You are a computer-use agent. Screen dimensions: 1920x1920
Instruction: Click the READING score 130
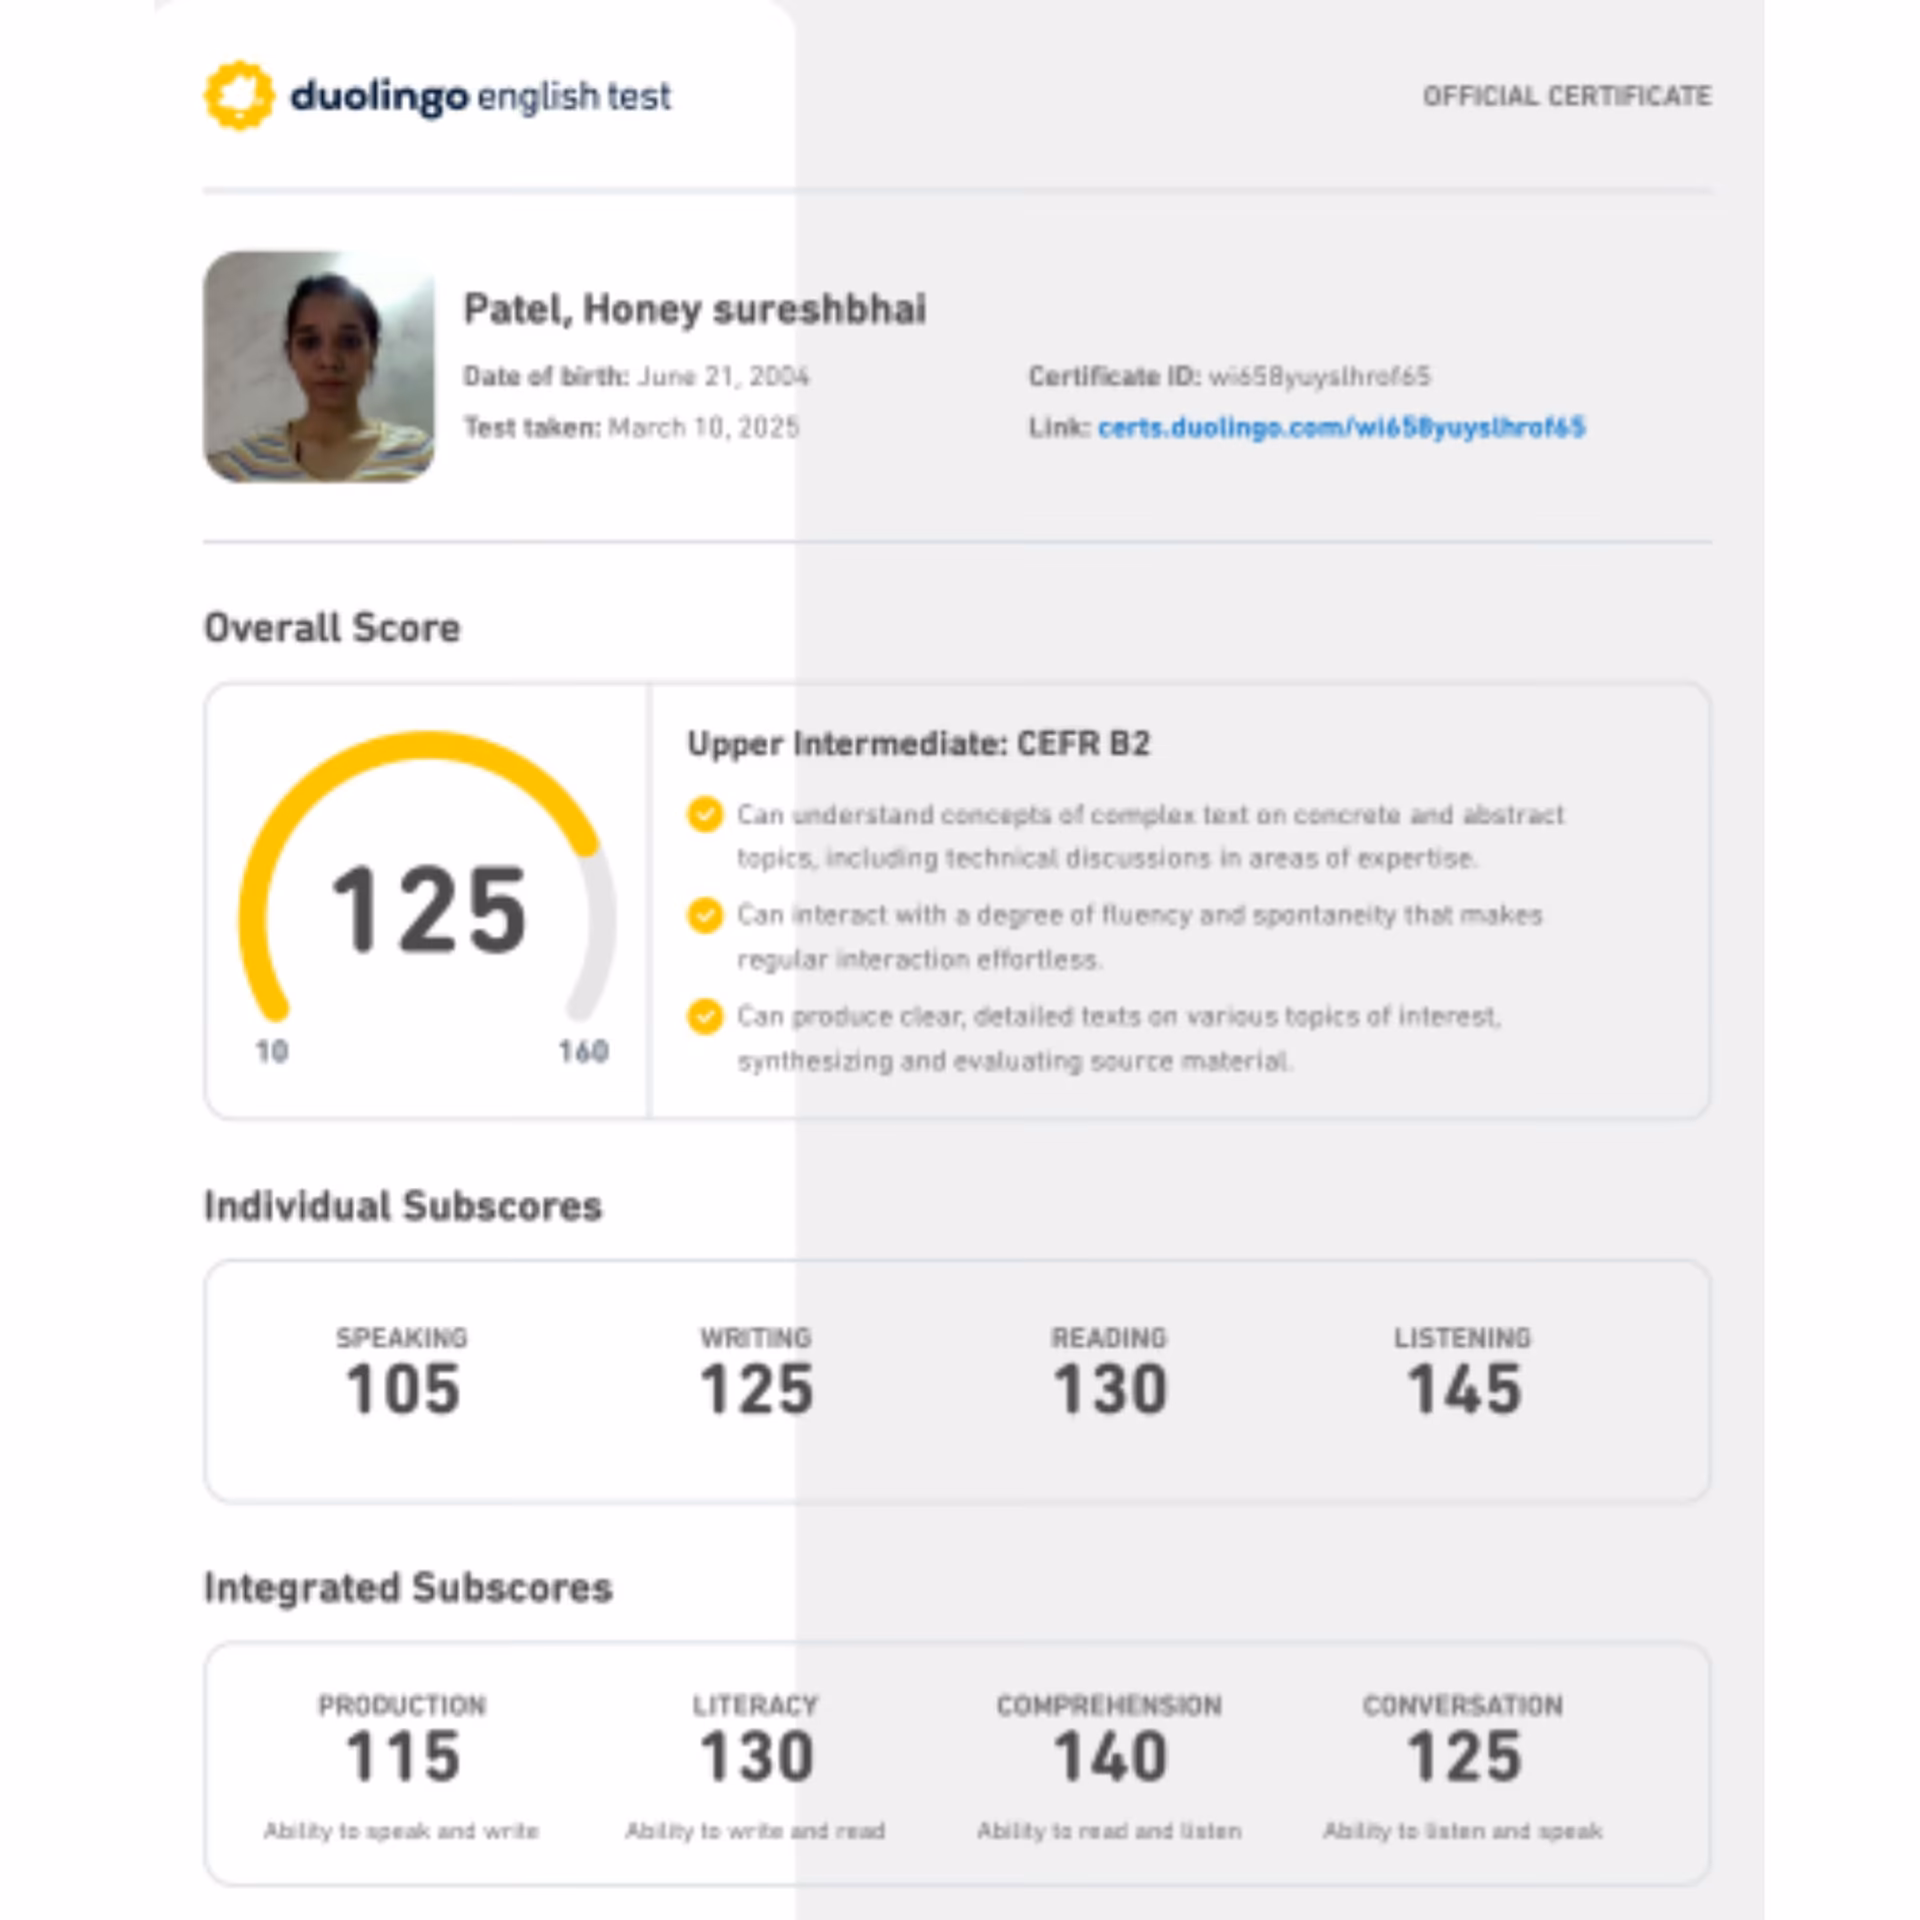[1109, 1389]
